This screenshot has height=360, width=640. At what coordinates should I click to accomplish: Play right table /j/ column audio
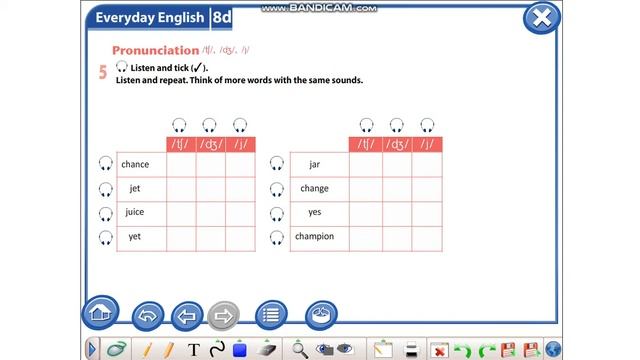tap(427, 125)
